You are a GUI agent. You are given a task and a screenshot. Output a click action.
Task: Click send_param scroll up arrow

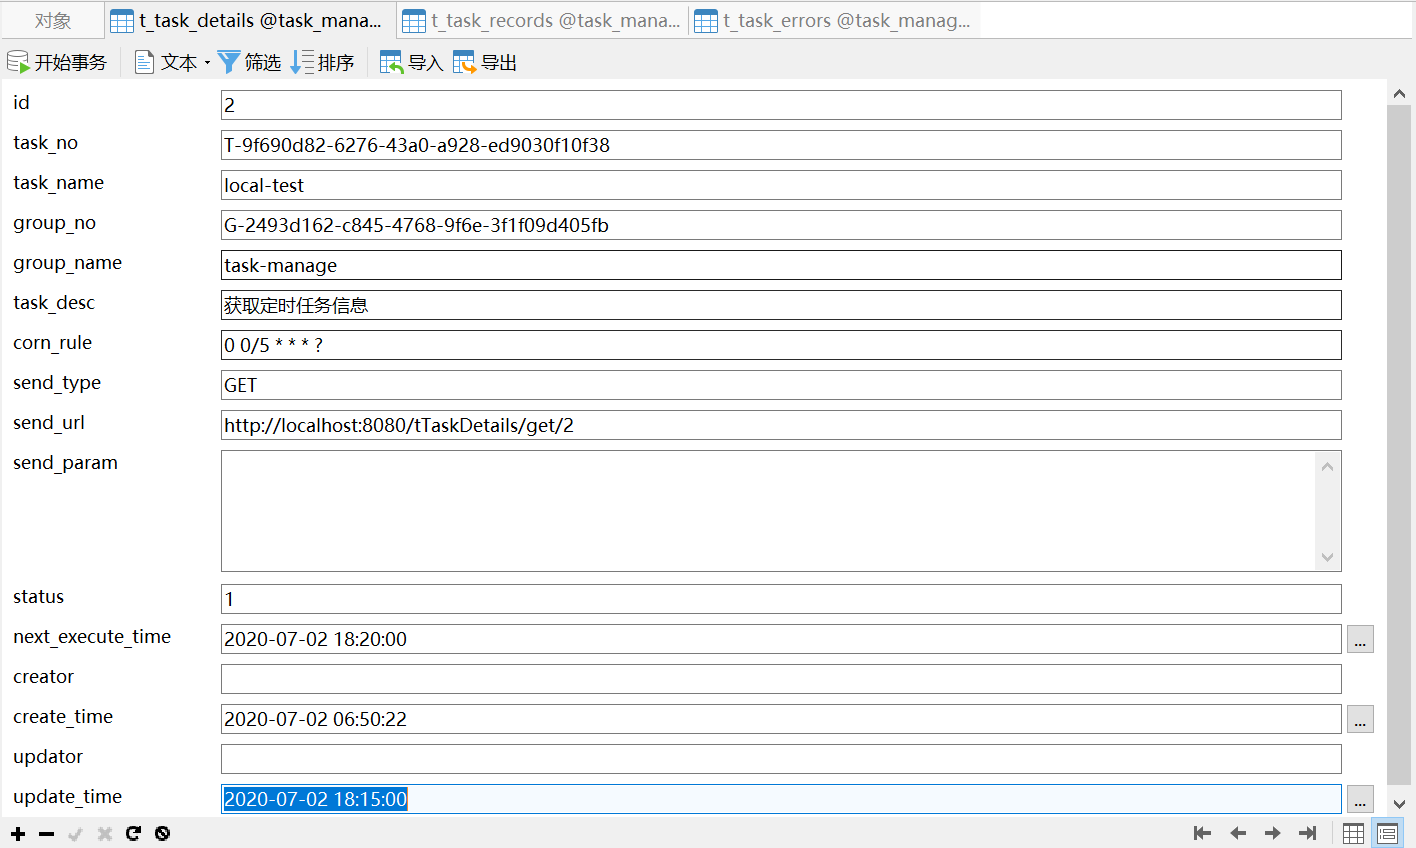point(1328,466)
